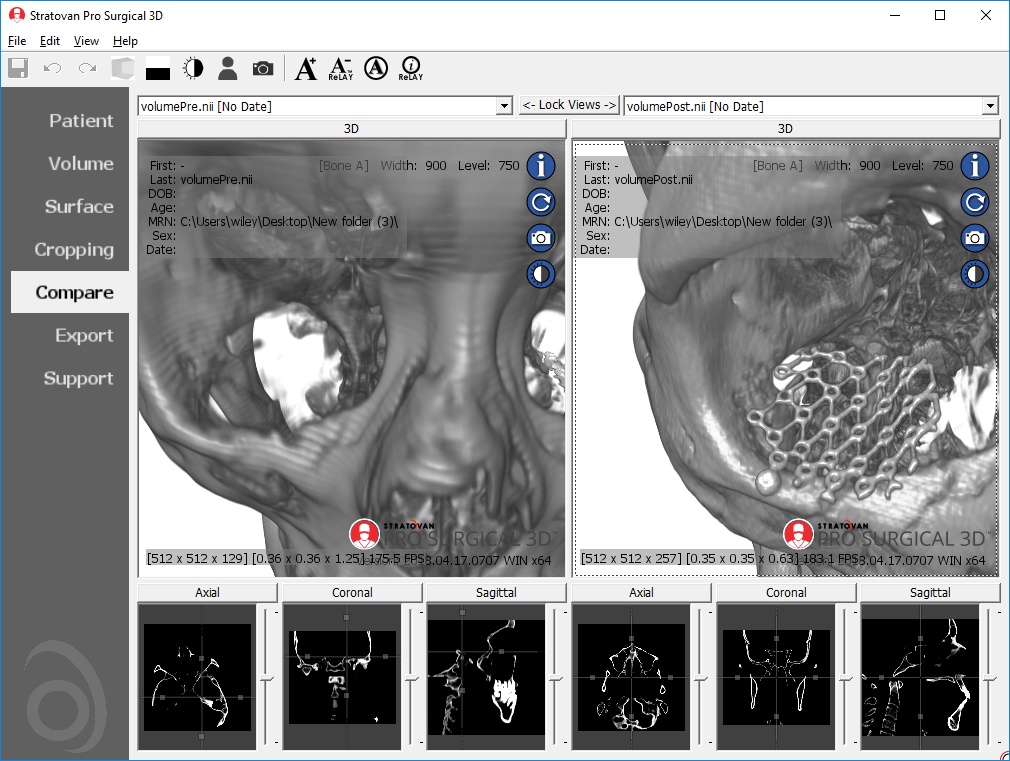Increase annotation font size with the A+ icon
This screenshot has width=1010, height=761.
tap(306, 68)
